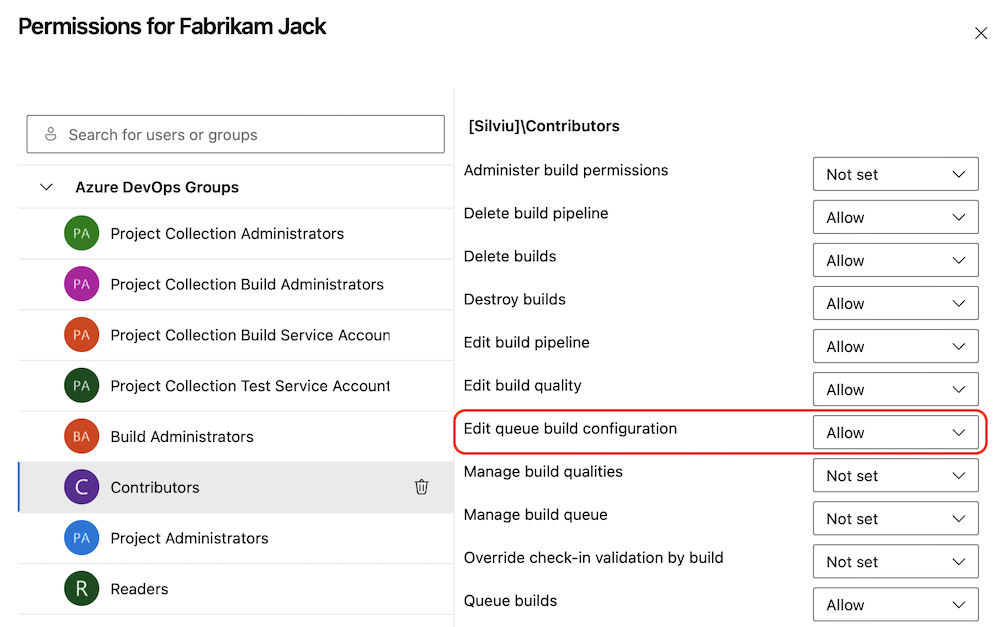This screenshot has height=627, width=1000.
Task: Click the Project Collection Build Administrators avatar
Action: pyautogui.click(x=81, y=284)
